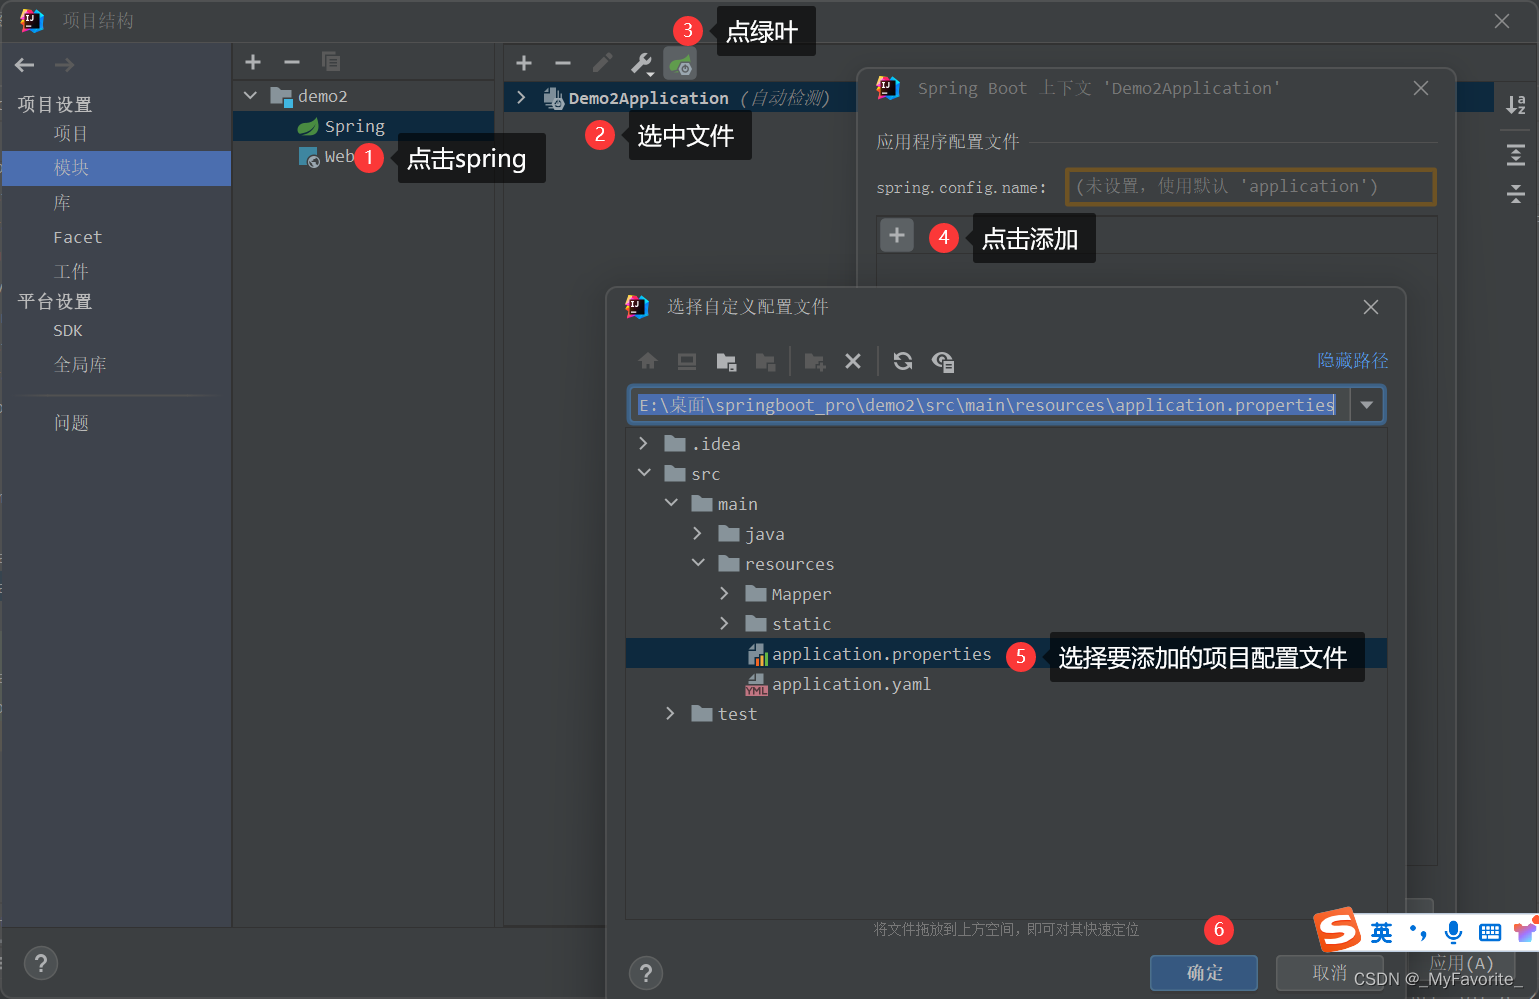The height and width of the screenshot is (999, 1539).
Task: Click the microphone icon in the Sogou input bar
Action: point(1452,932)
